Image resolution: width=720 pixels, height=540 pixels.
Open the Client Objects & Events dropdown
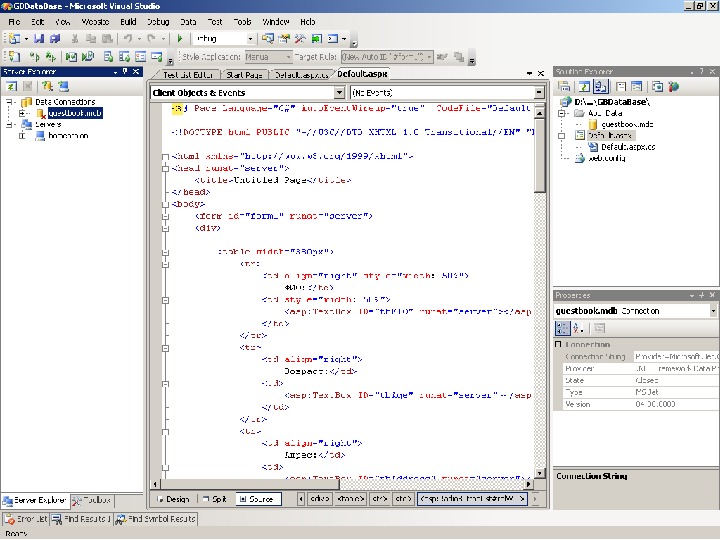pyautogui.click(x=246, y=92)
